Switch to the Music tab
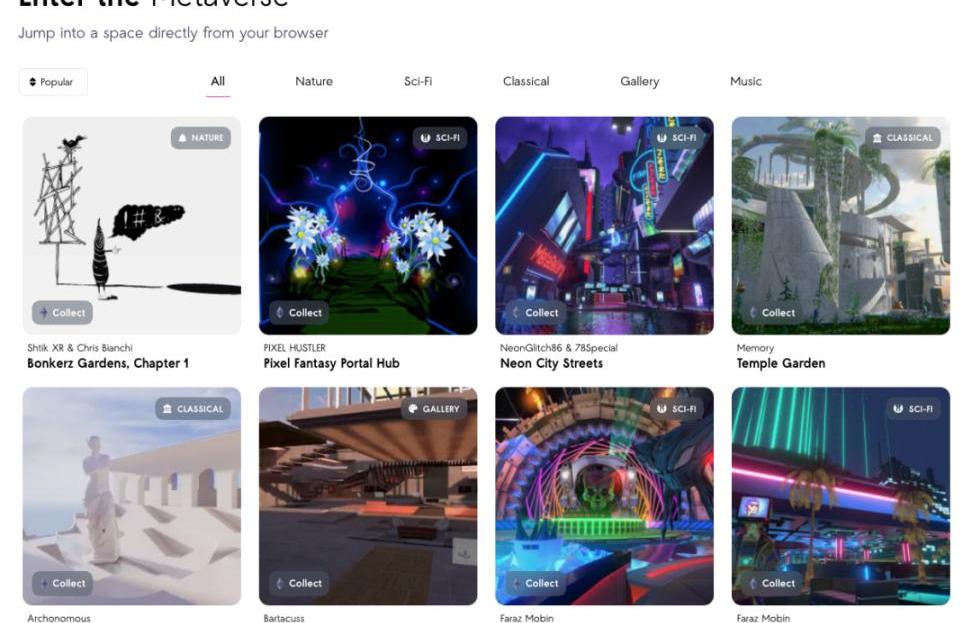Viewport: 972px width, 623px height. click(x=746, y=81)
